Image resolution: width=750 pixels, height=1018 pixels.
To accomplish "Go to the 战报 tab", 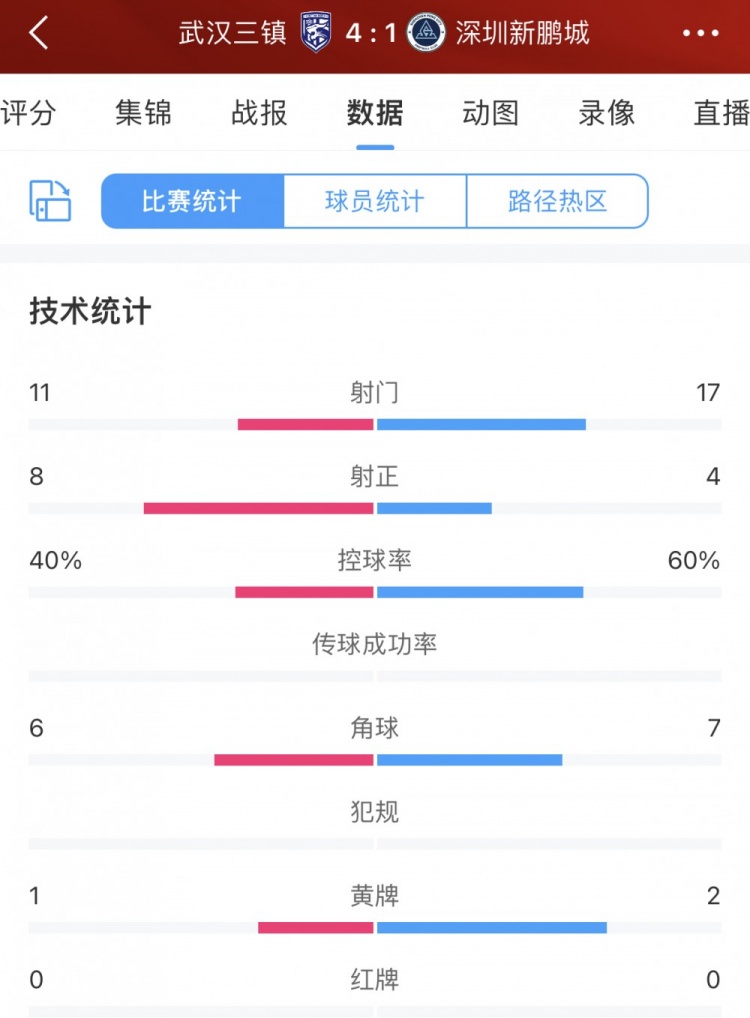I will (259, 113).
